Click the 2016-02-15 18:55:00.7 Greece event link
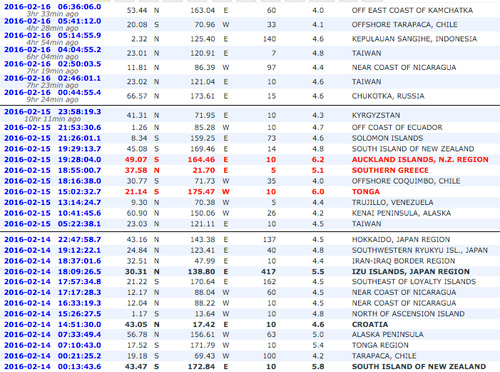The width and height of the screenshot is (500, 372). [53, 170]
